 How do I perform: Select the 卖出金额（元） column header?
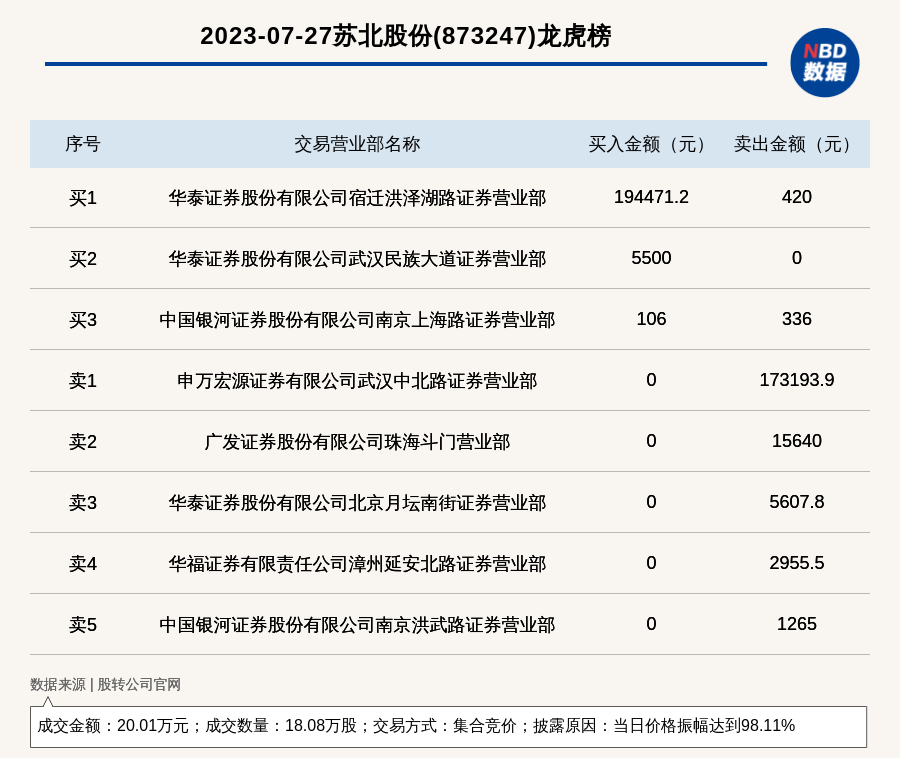pos(797,144)
